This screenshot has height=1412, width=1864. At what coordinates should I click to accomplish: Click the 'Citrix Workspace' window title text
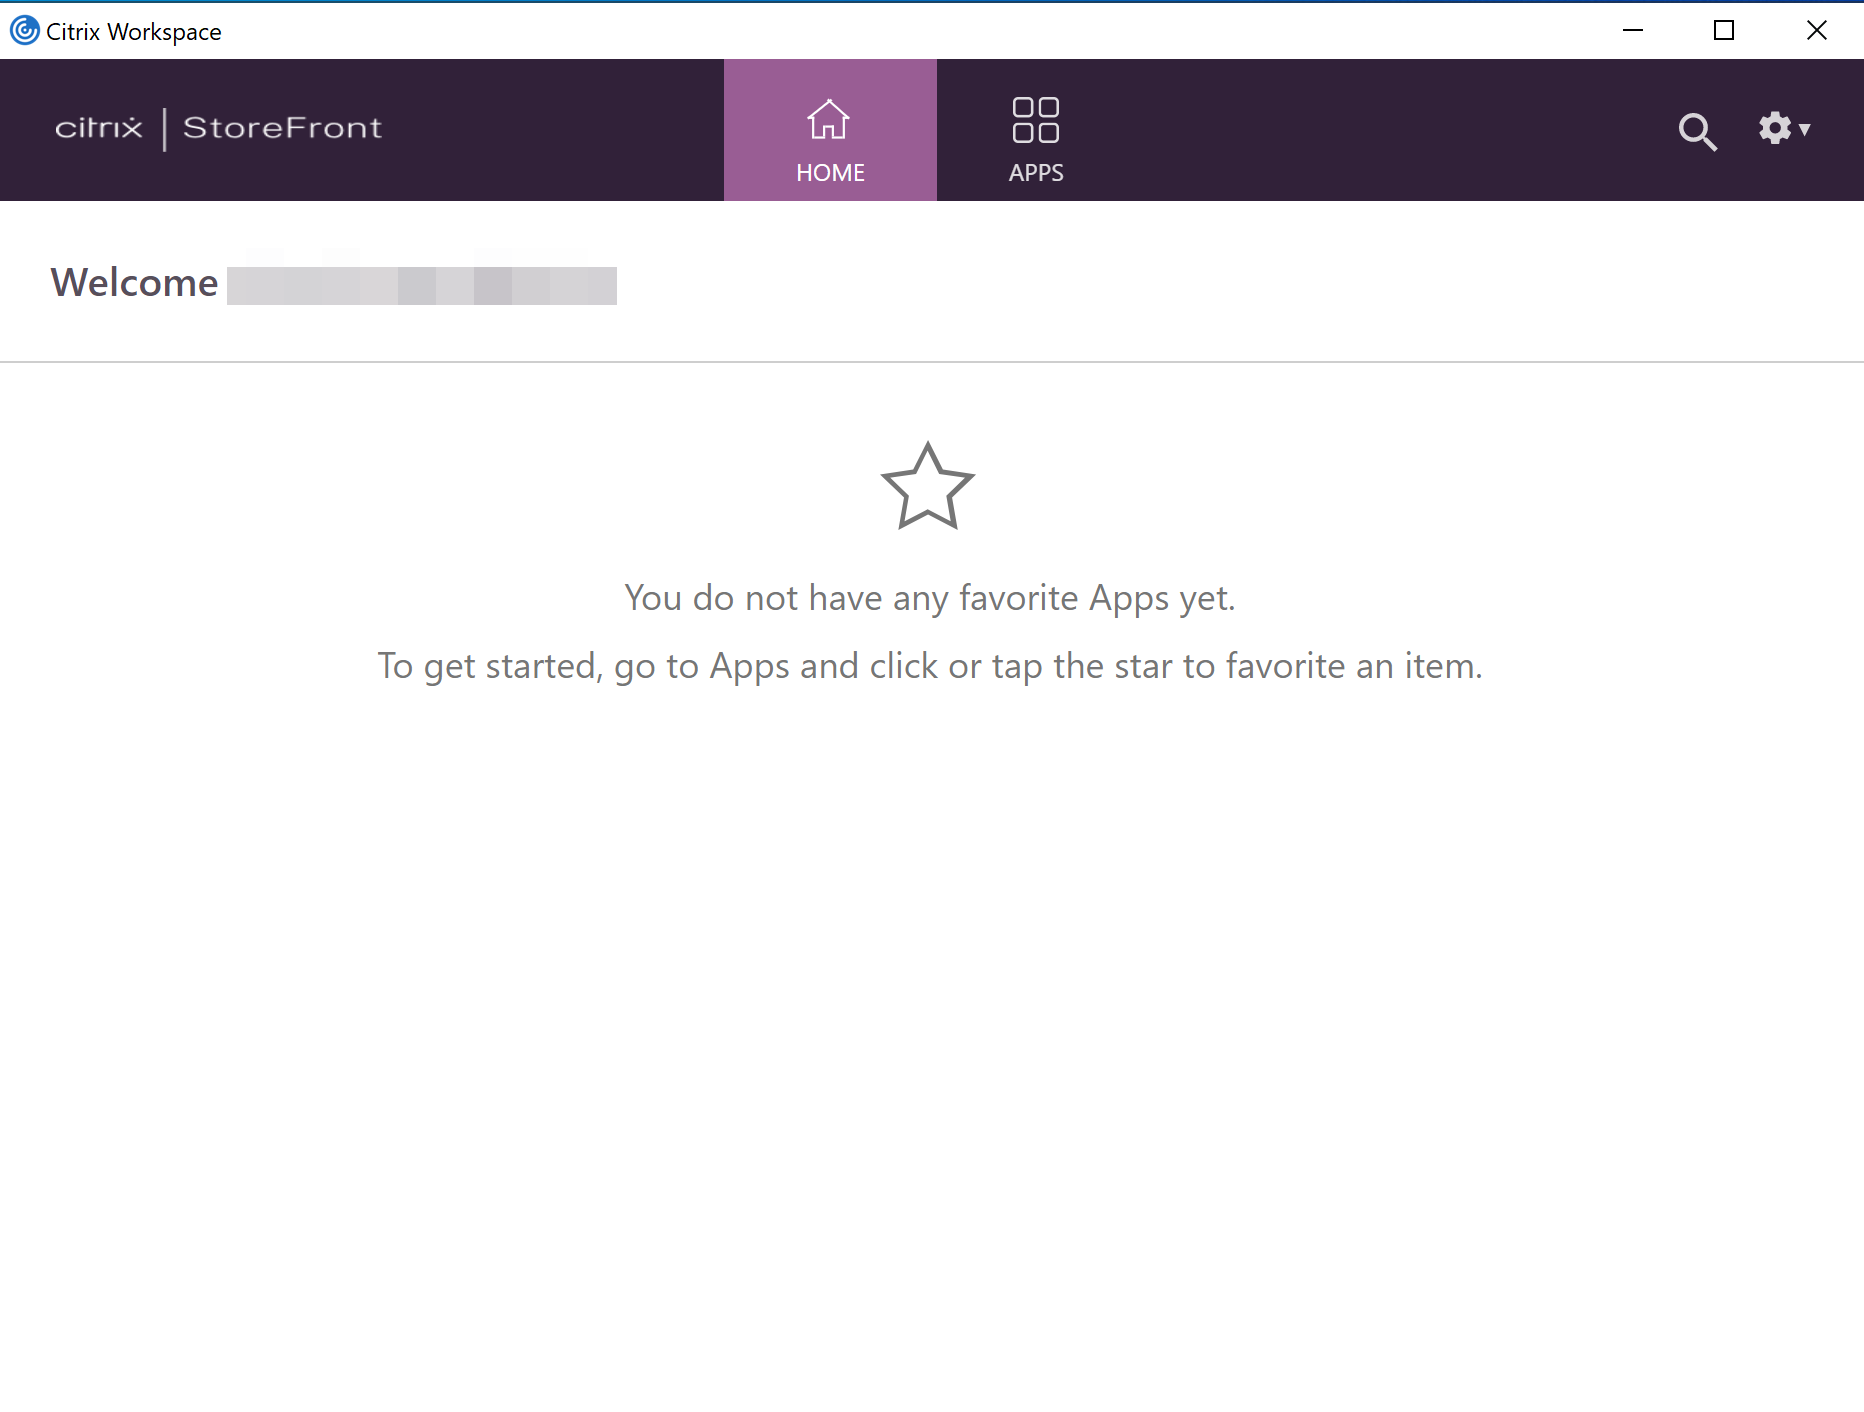(134, 32)
